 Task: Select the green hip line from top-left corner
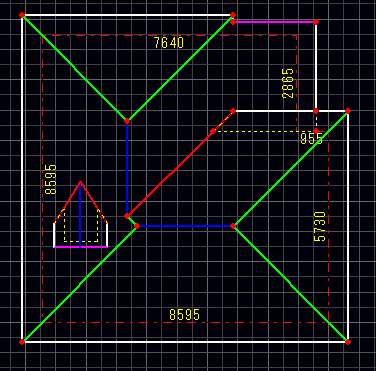(74, 68)
